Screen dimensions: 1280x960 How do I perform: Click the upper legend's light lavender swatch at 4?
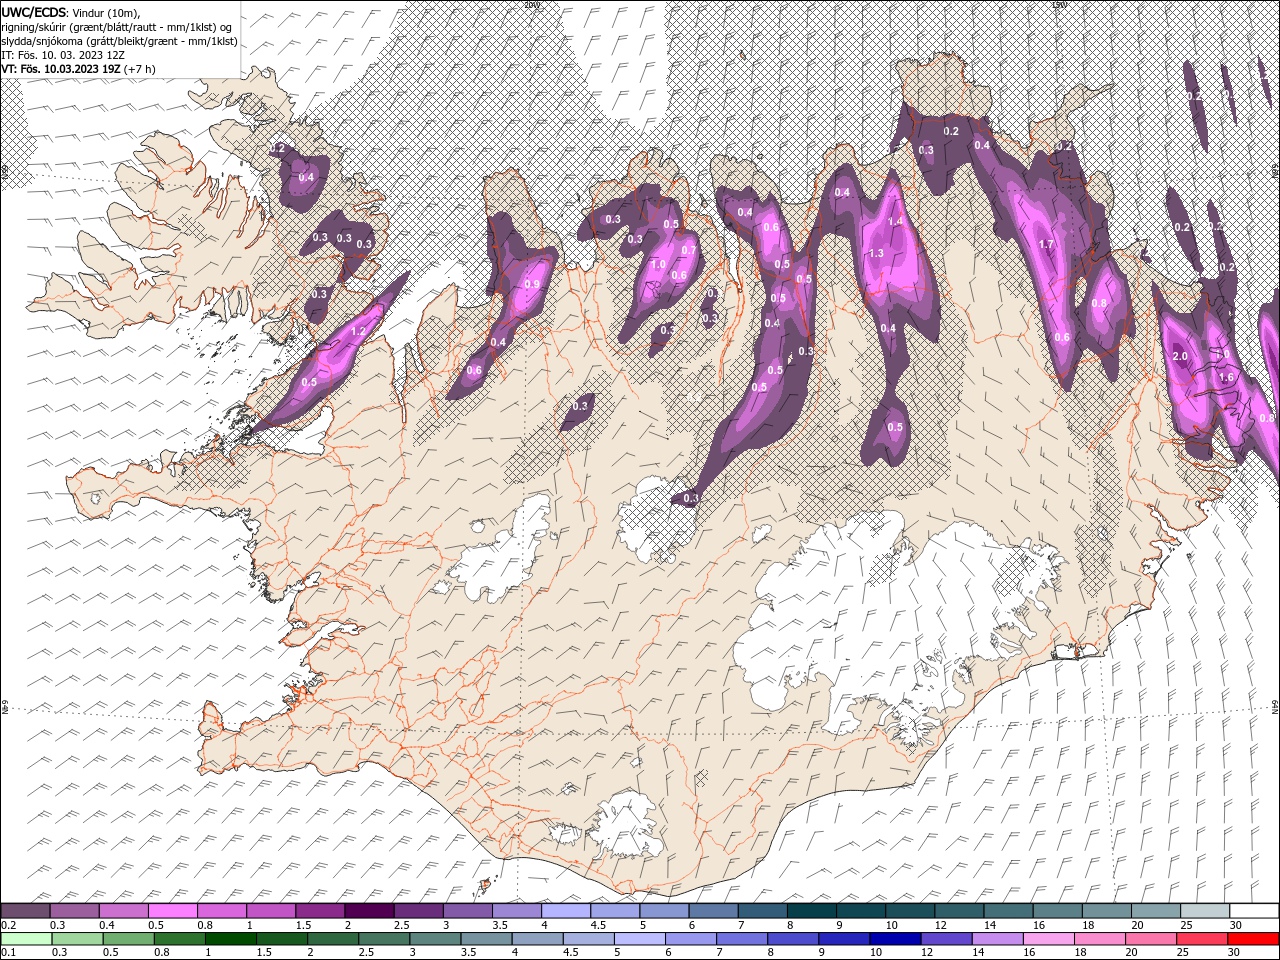[566, 911]
